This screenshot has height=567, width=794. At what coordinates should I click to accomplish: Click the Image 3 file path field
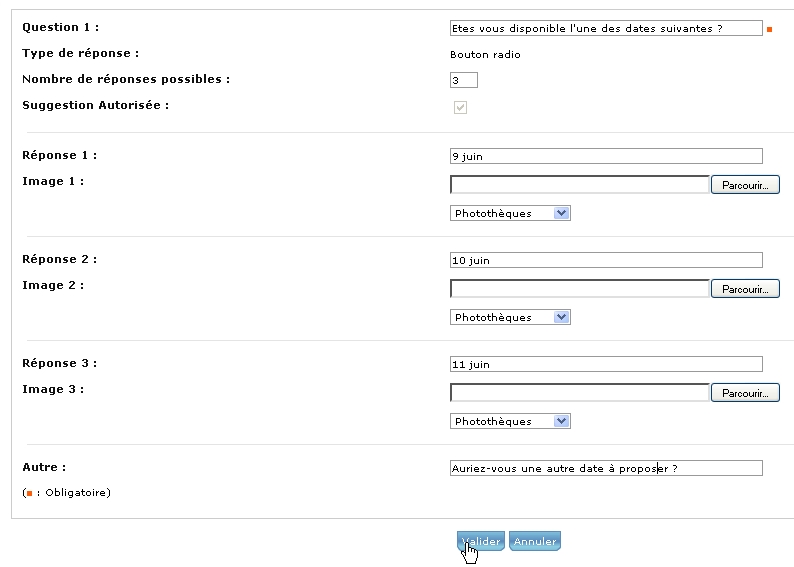[x=579, y=393]
